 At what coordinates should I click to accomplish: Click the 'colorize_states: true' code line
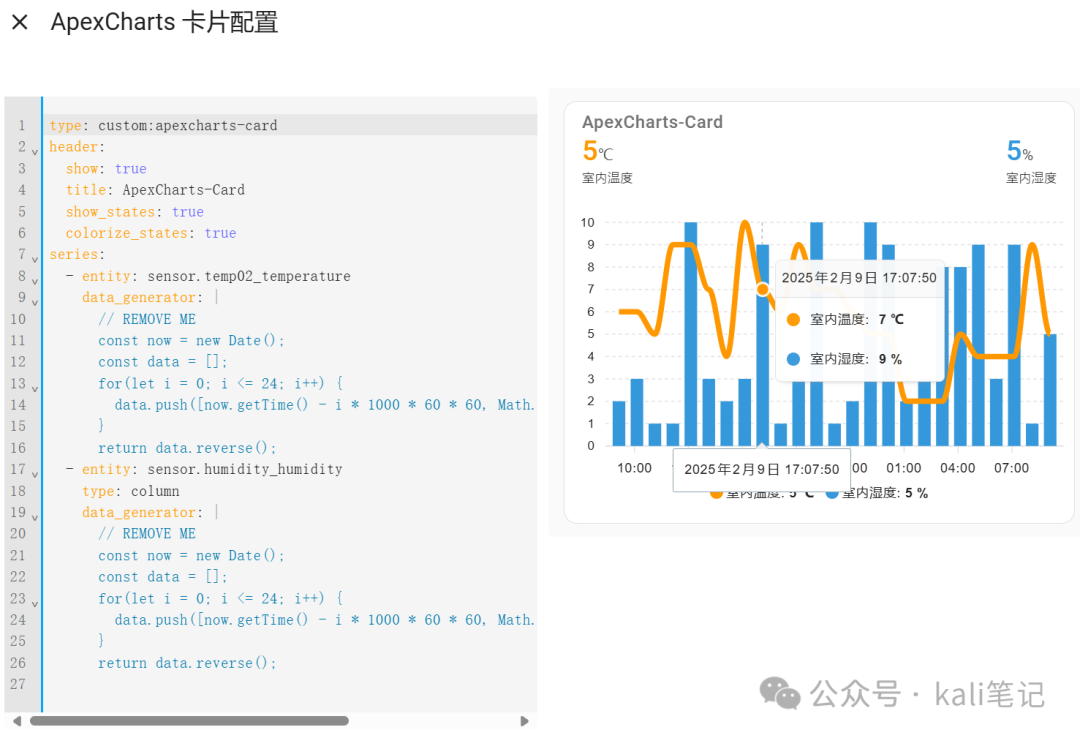[x=151, y=233]
